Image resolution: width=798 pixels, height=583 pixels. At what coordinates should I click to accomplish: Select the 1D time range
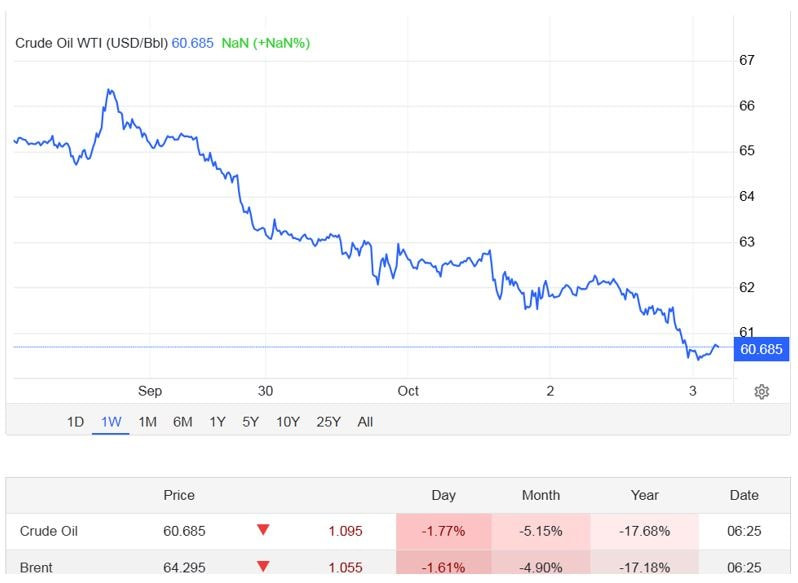[75, 422]
